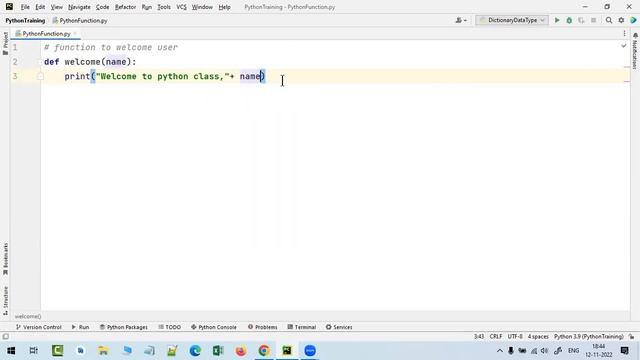640x360 pixels.
Task: Open Zoom from taskbar
Action: click(x=310, y=351)
